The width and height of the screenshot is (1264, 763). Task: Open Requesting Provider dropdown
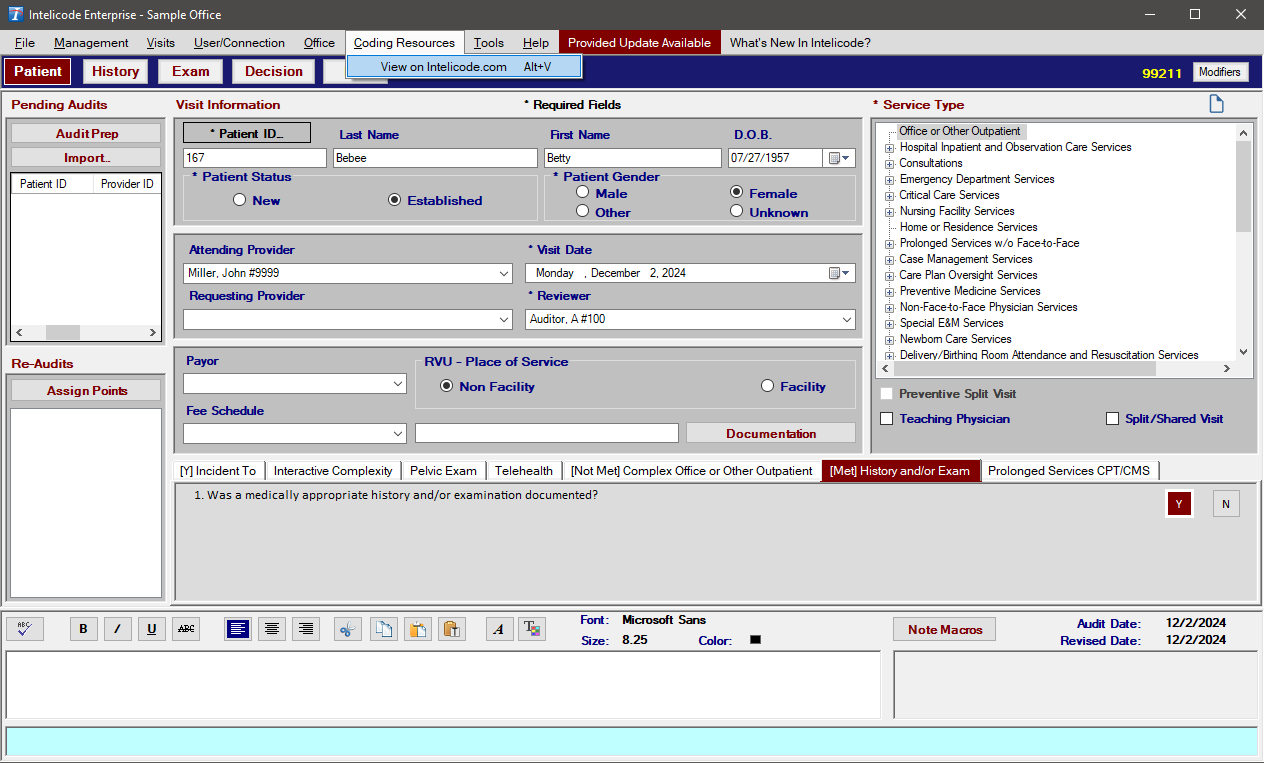504,320
